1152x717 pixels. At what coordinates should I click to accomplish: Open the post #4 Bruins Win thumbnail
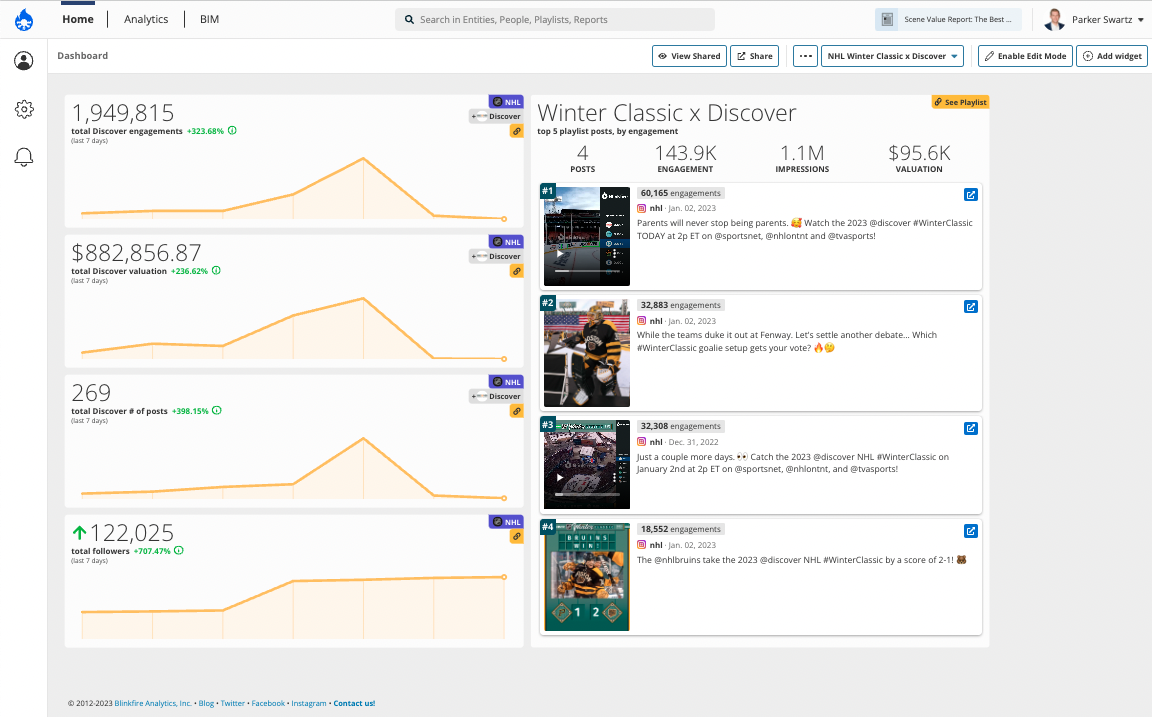[586, 577]
